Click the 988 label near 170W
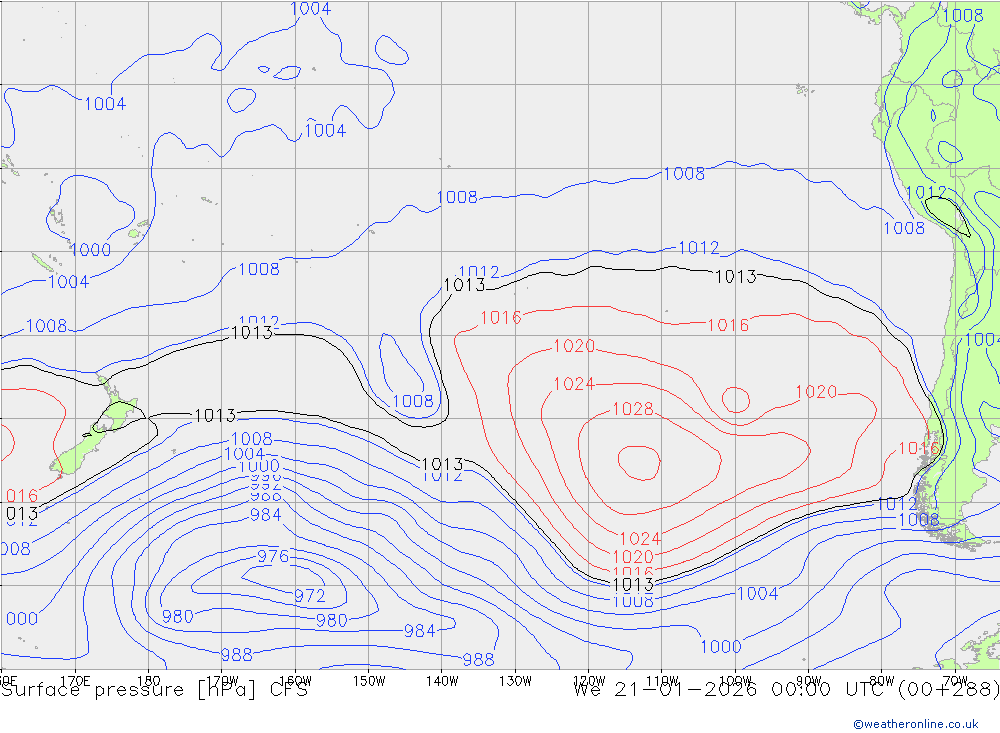The image size is (1000, 733). coord(237,655)
